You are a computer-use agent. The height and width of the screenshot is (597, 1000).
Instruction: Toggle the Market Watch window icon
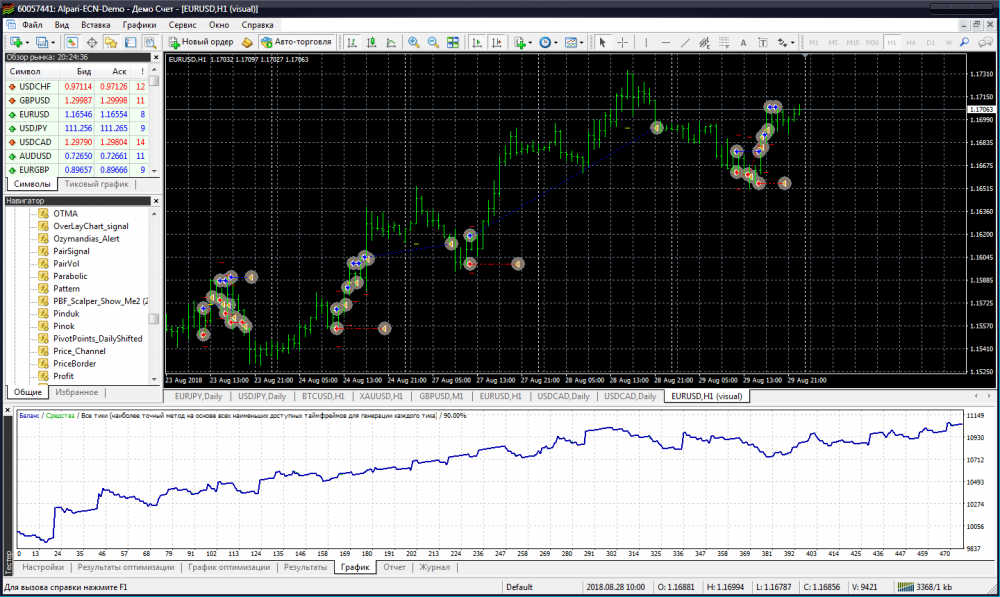click(x=72, y=42)
